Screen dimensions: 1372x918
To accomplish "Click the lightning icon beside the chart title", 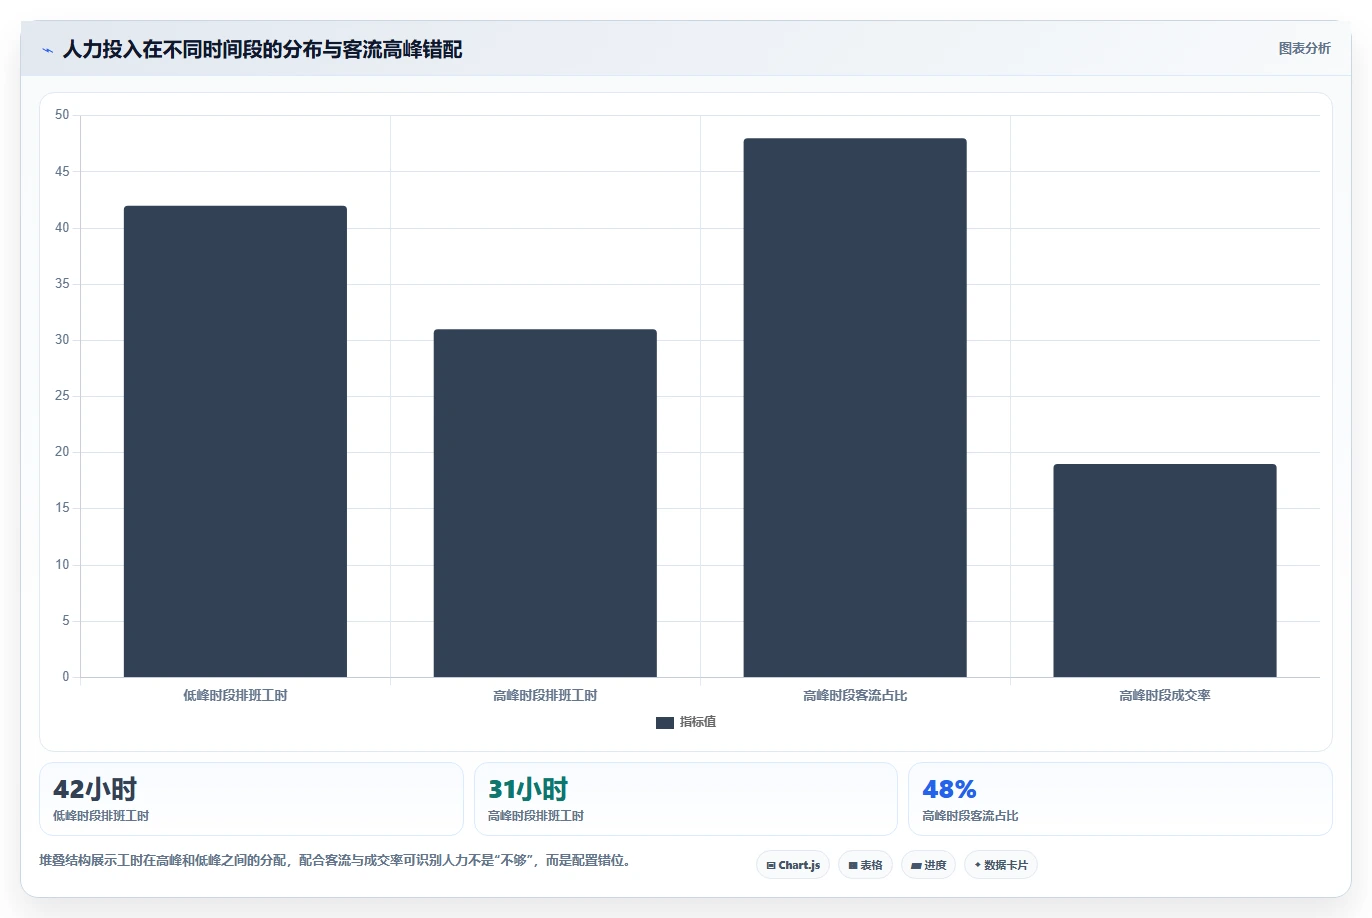I will tap(47, 50).
